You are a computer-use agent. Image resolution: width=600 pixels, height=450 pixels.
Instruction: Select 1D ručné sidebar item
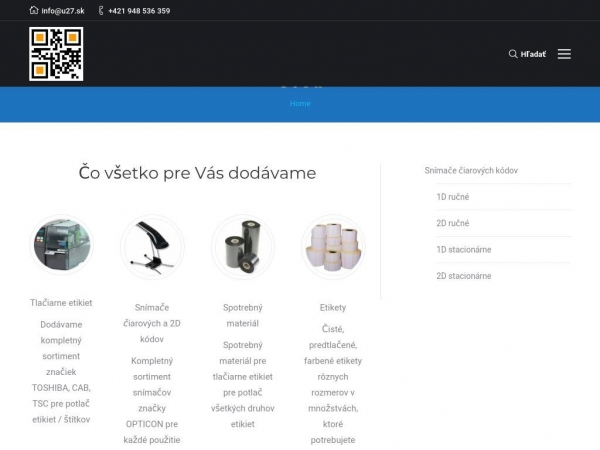(452, 197)
